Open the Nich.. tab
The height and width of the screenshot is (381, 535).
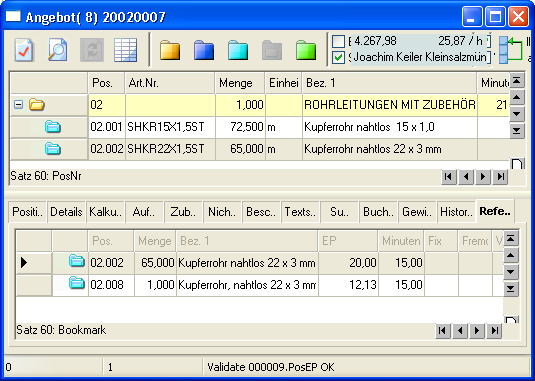(222, 212)
